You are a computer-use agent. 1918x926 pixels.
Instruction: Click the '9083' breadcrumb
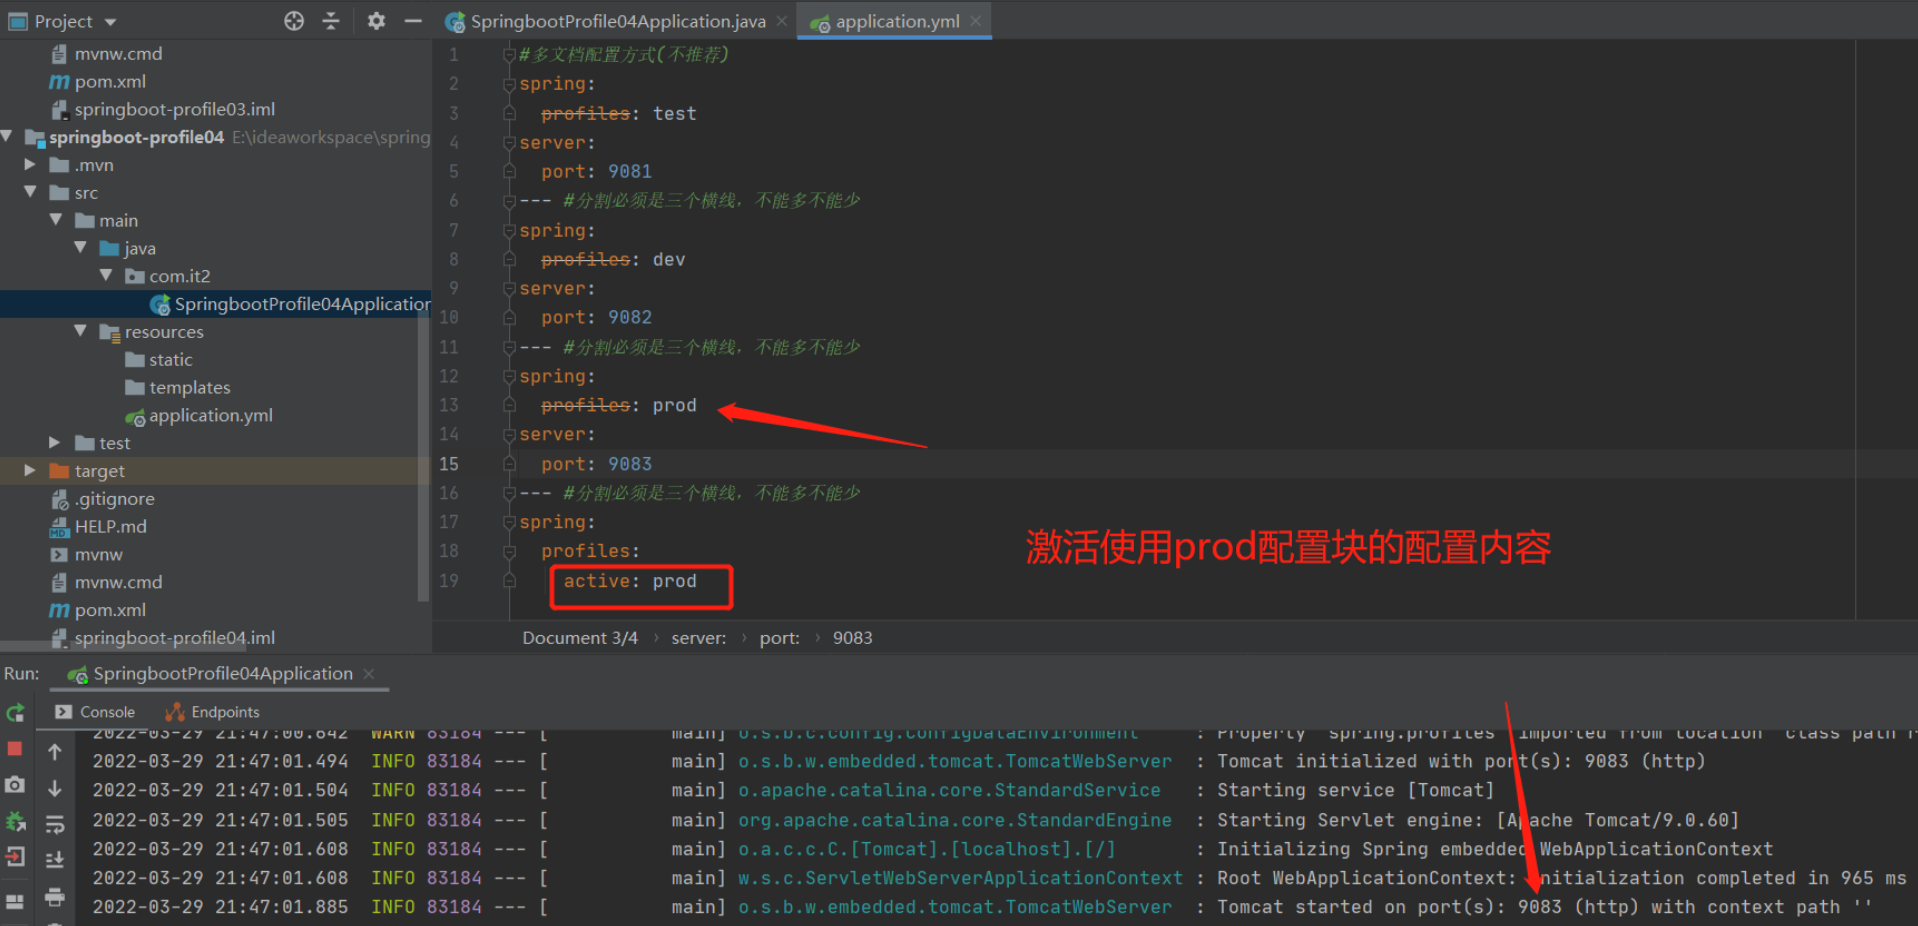tap(853, 638)
